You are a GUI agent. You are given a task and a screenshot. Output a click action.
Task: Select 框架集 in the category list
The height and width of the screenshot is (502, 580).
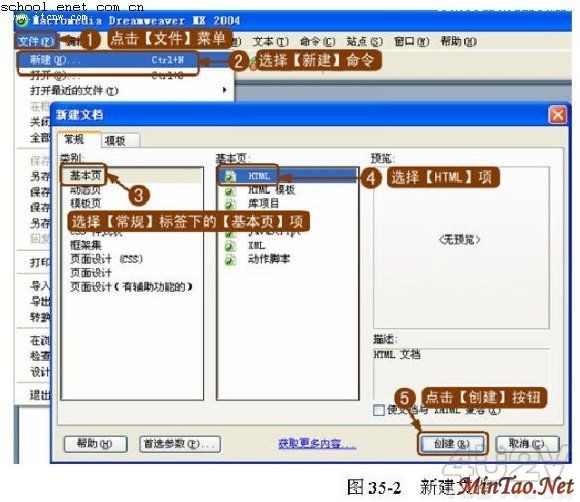click(85, 245)
